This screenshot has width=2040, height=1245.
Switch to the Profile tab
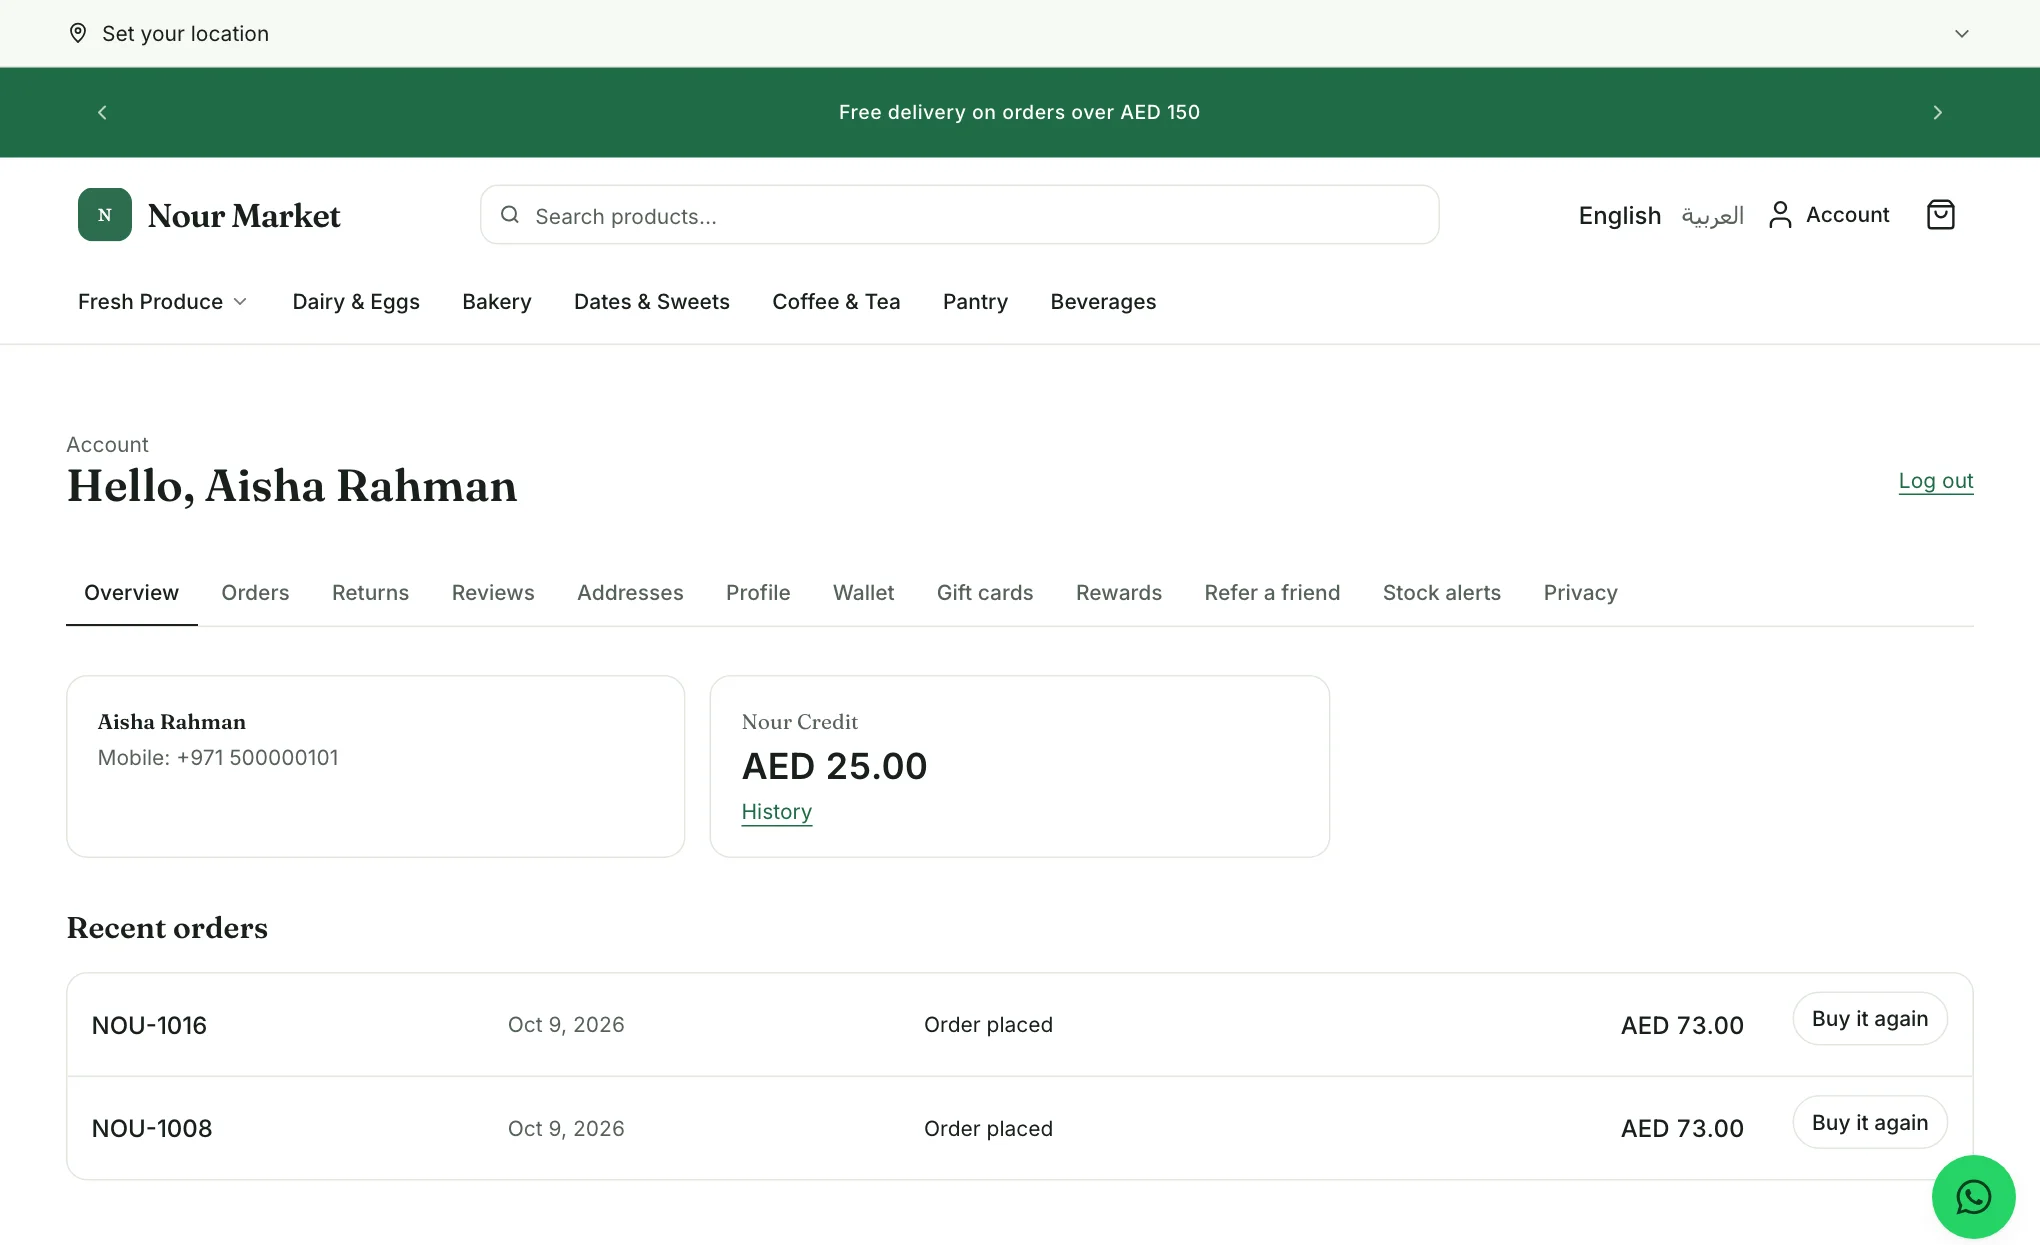coord(758,593)
